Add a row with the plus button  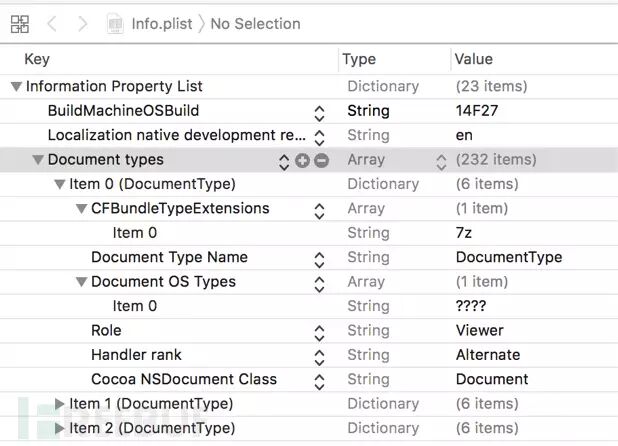point(302,160)
